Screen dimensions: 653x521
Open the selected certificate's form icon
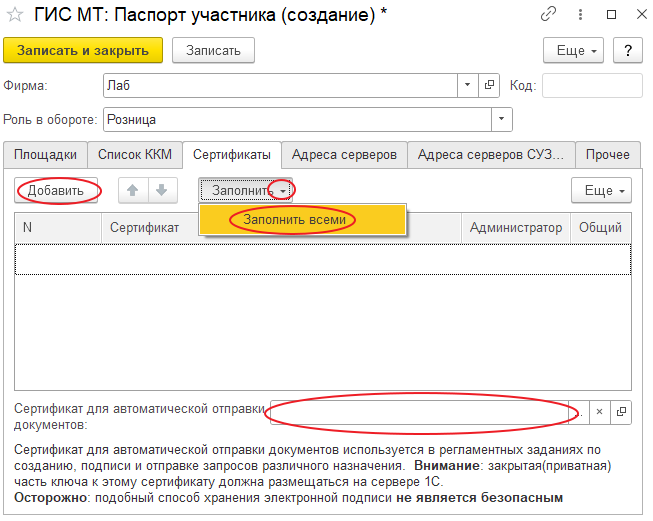pos(620,411)
